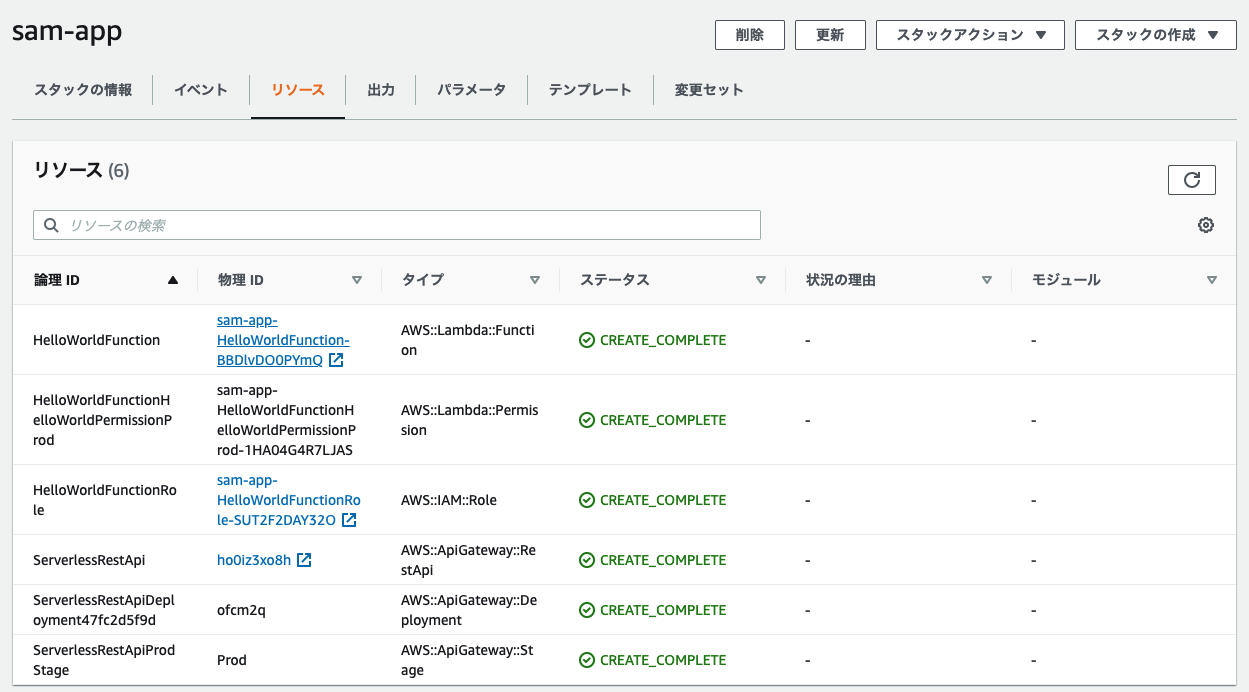Select HelloWorldFunctionHelloWorldPermissionProd logical ID
The image size is (1249, 692).
click(x=104, y=420)
